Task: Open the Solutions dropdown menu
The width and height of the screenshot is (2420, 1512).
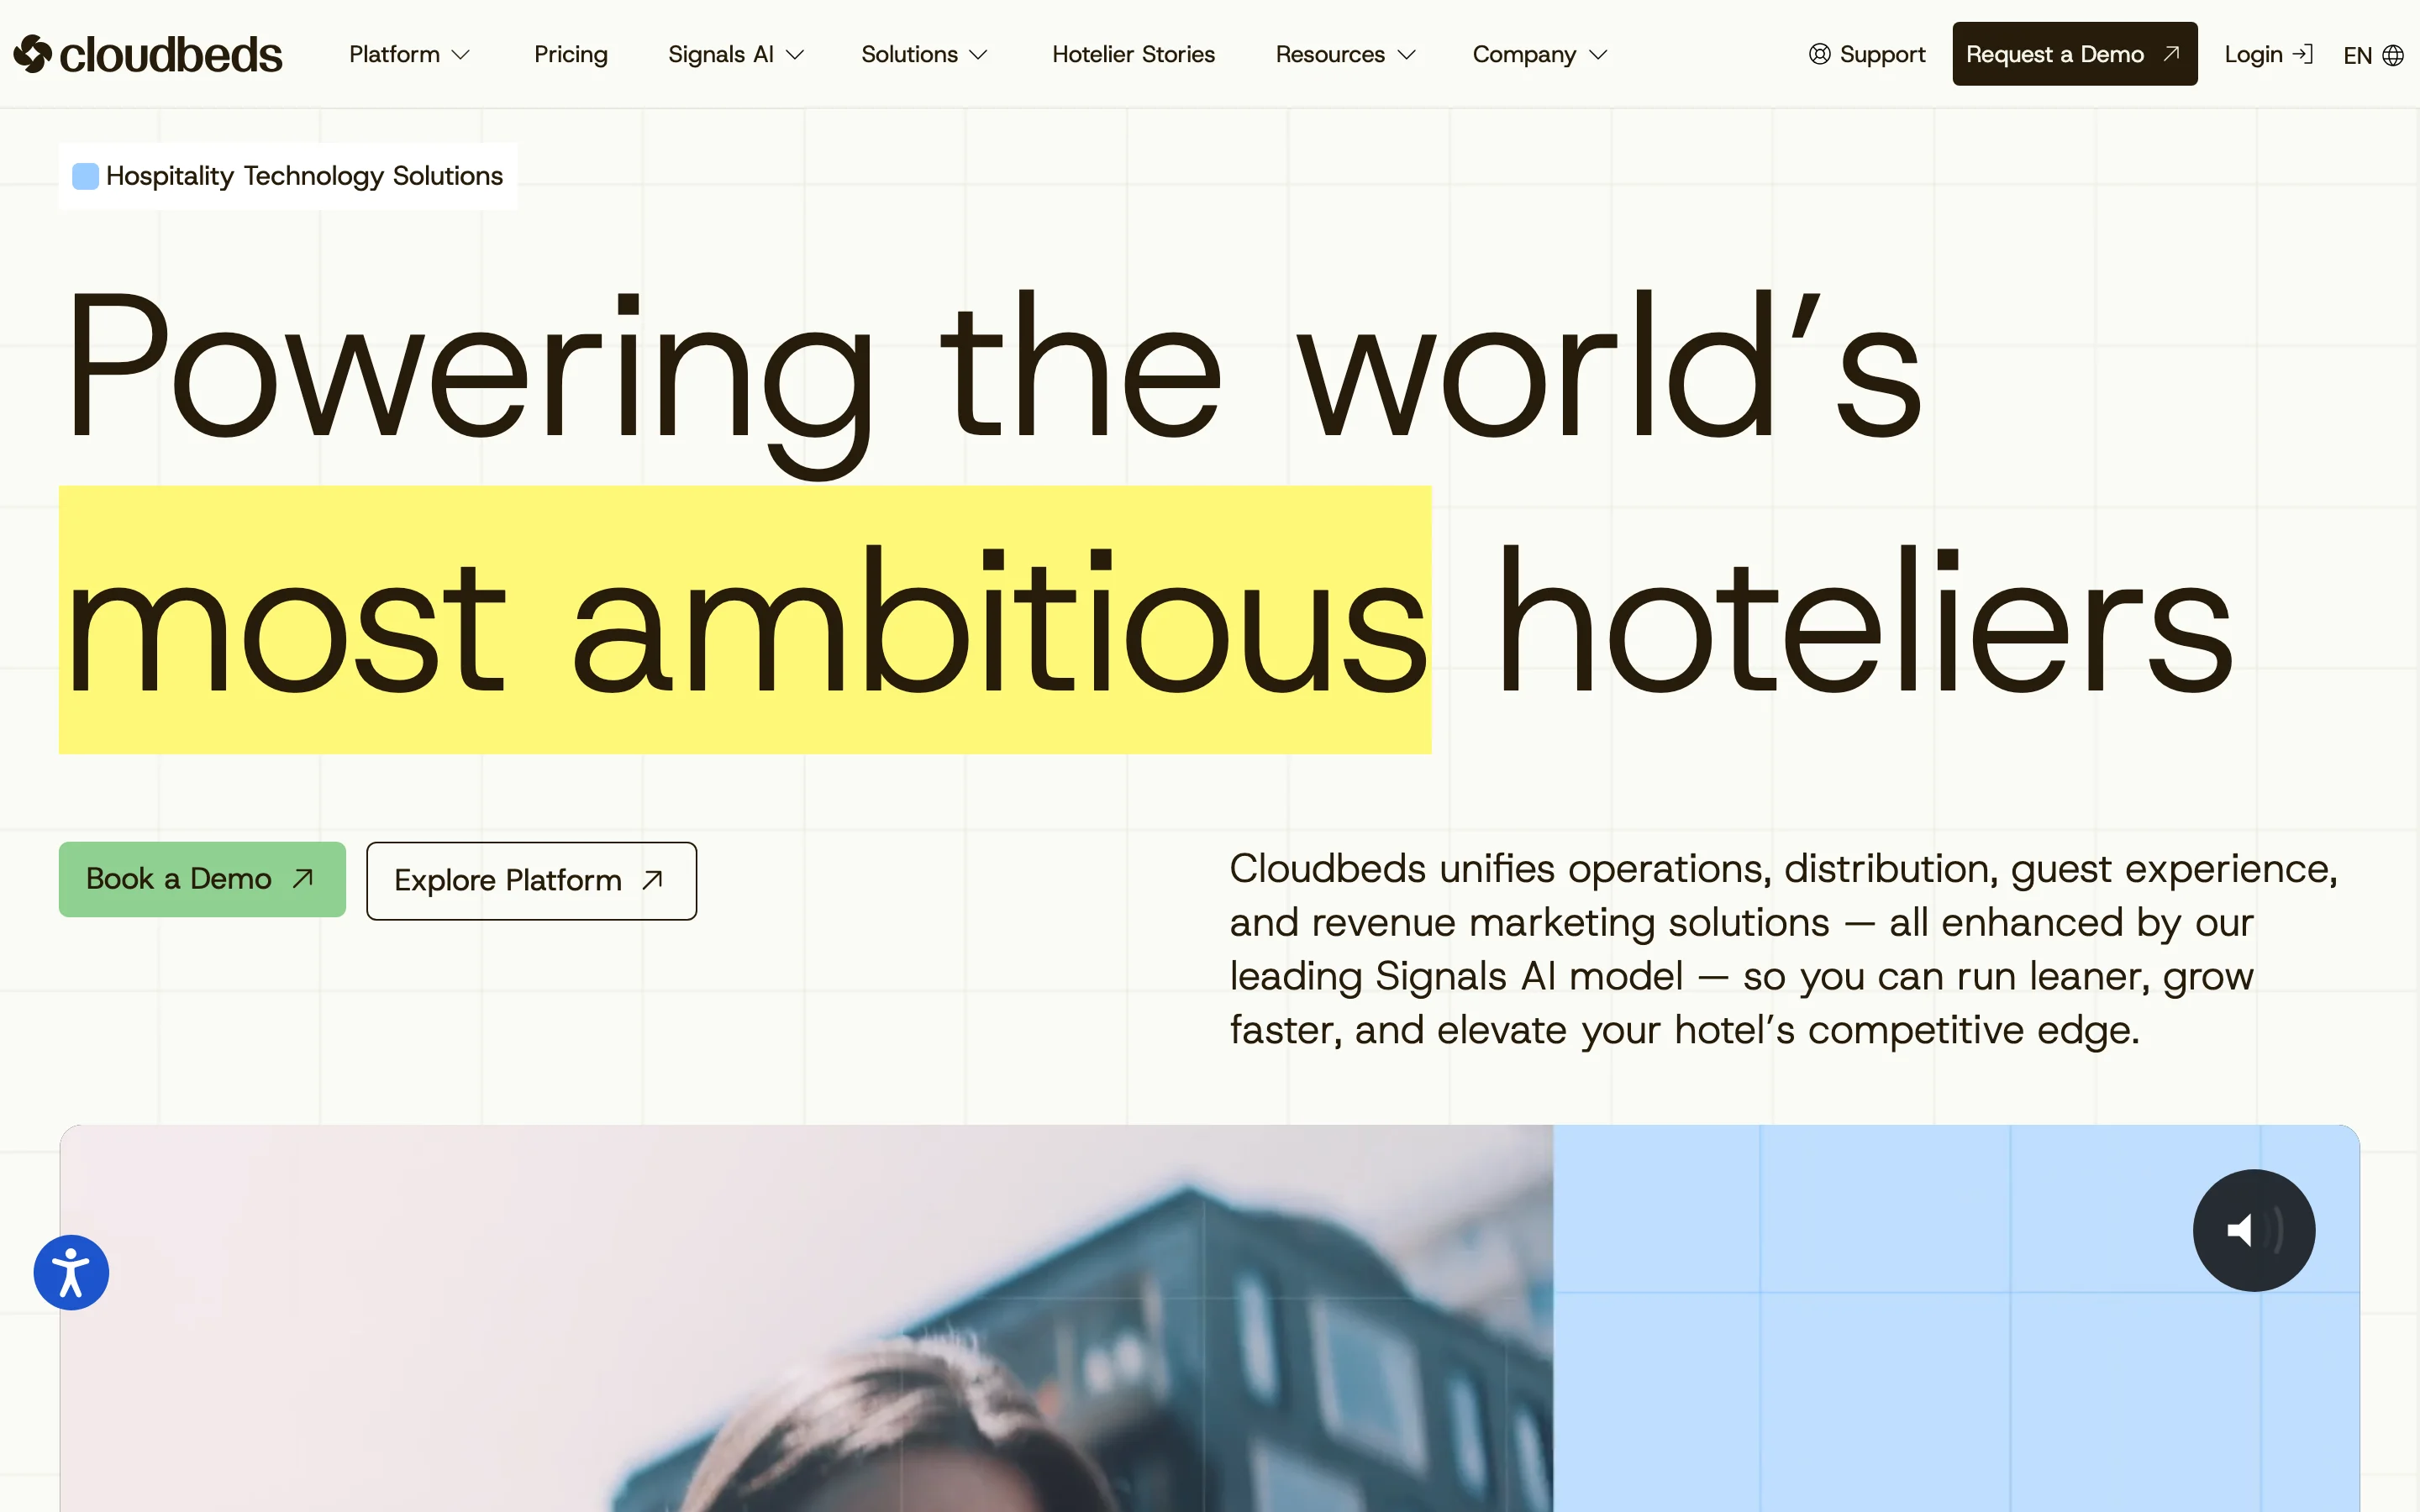Action: 924,54
